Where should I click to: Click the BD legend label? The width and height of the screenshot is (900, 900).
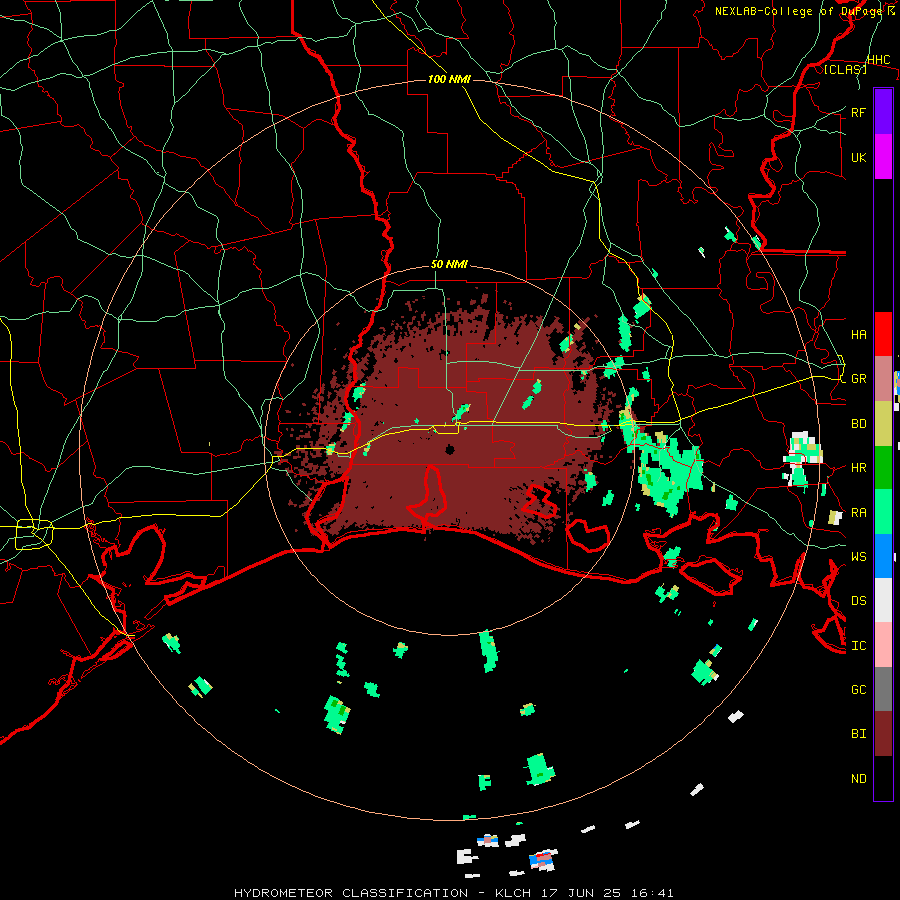(x=859, y=424)
